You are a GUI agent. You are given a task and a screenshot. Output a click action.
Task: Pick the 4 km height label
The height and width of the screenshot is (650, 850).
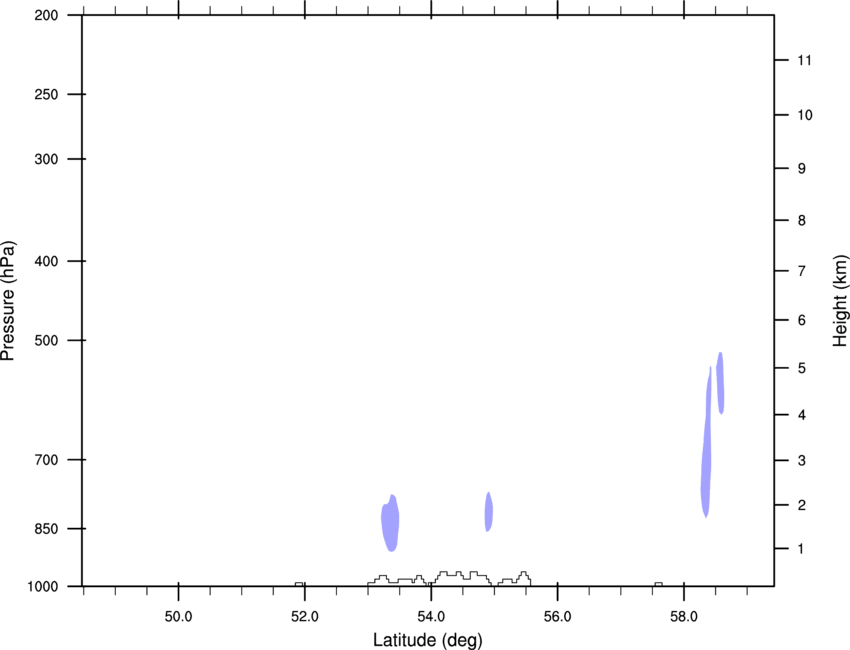pos(802,415)
